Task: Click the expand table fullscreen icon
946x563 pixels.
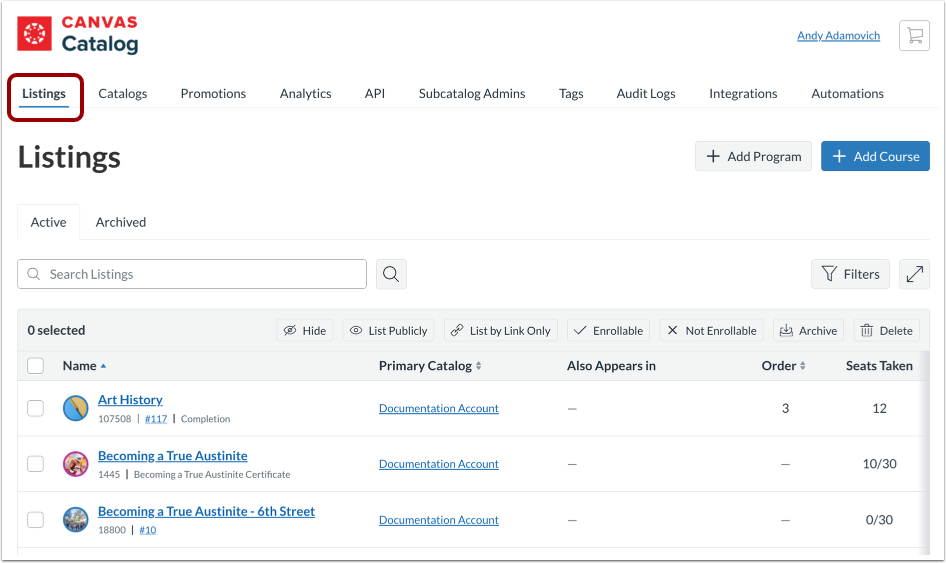Action: pos(914,274)
